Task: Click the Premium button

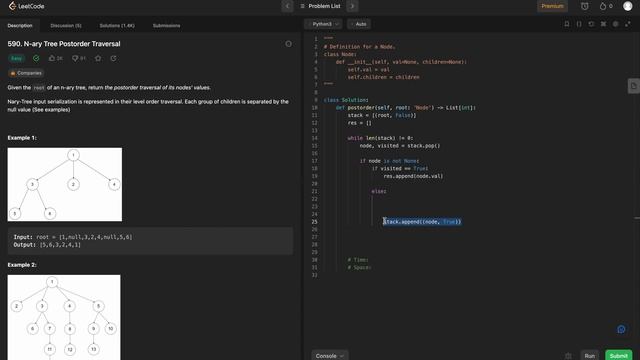Action: [x=552, y=6]
